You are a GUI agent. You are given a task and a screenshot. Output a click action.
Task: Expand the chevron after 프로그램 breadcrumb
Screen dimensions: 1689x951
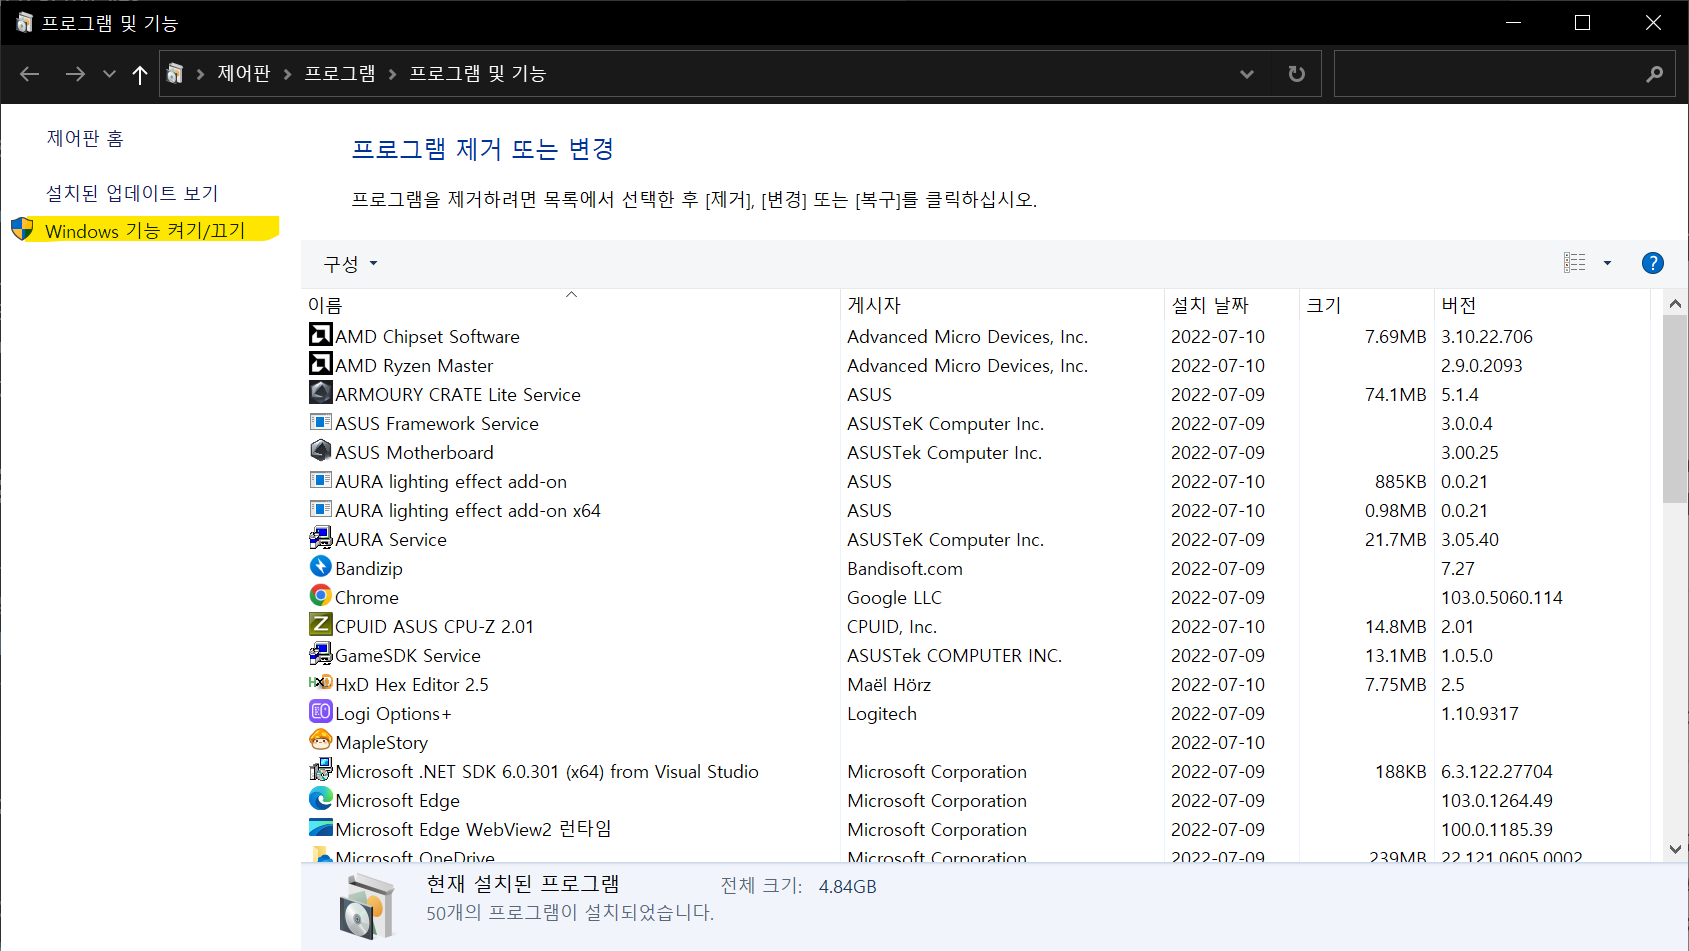(x=392, y=74)
